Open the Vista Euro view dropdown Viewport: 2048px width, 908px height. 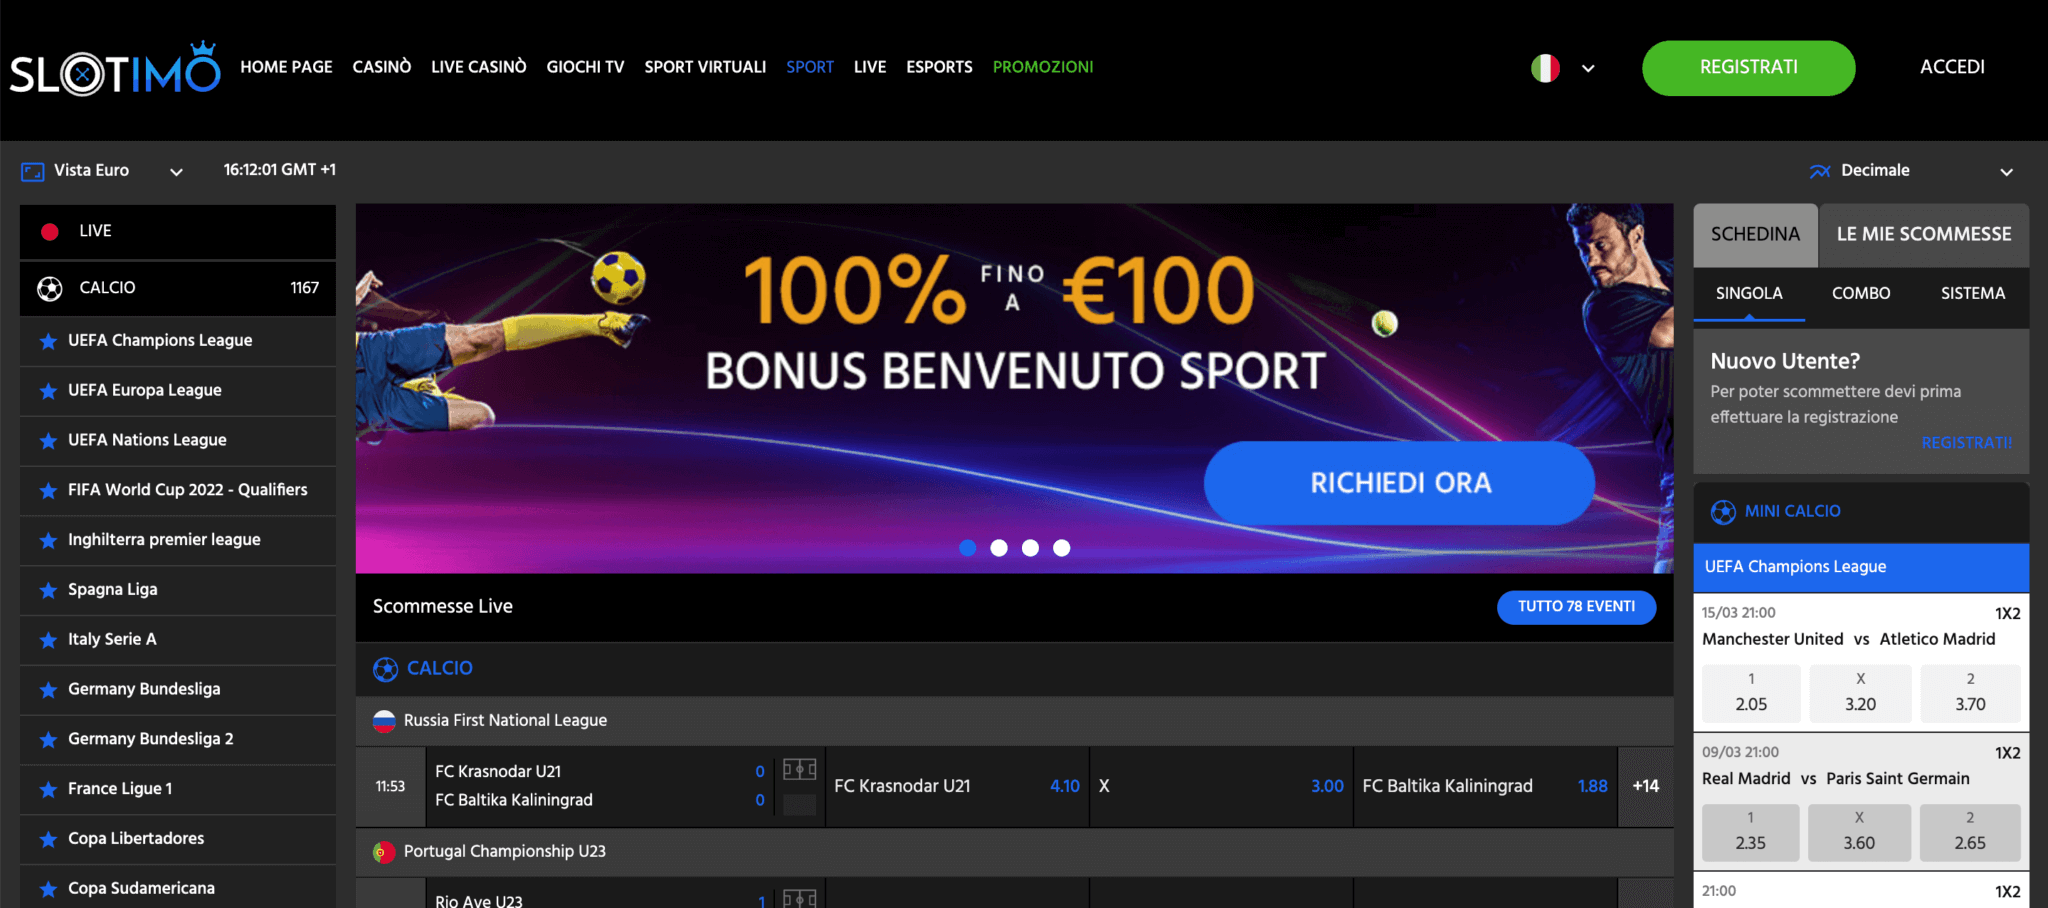176,172
